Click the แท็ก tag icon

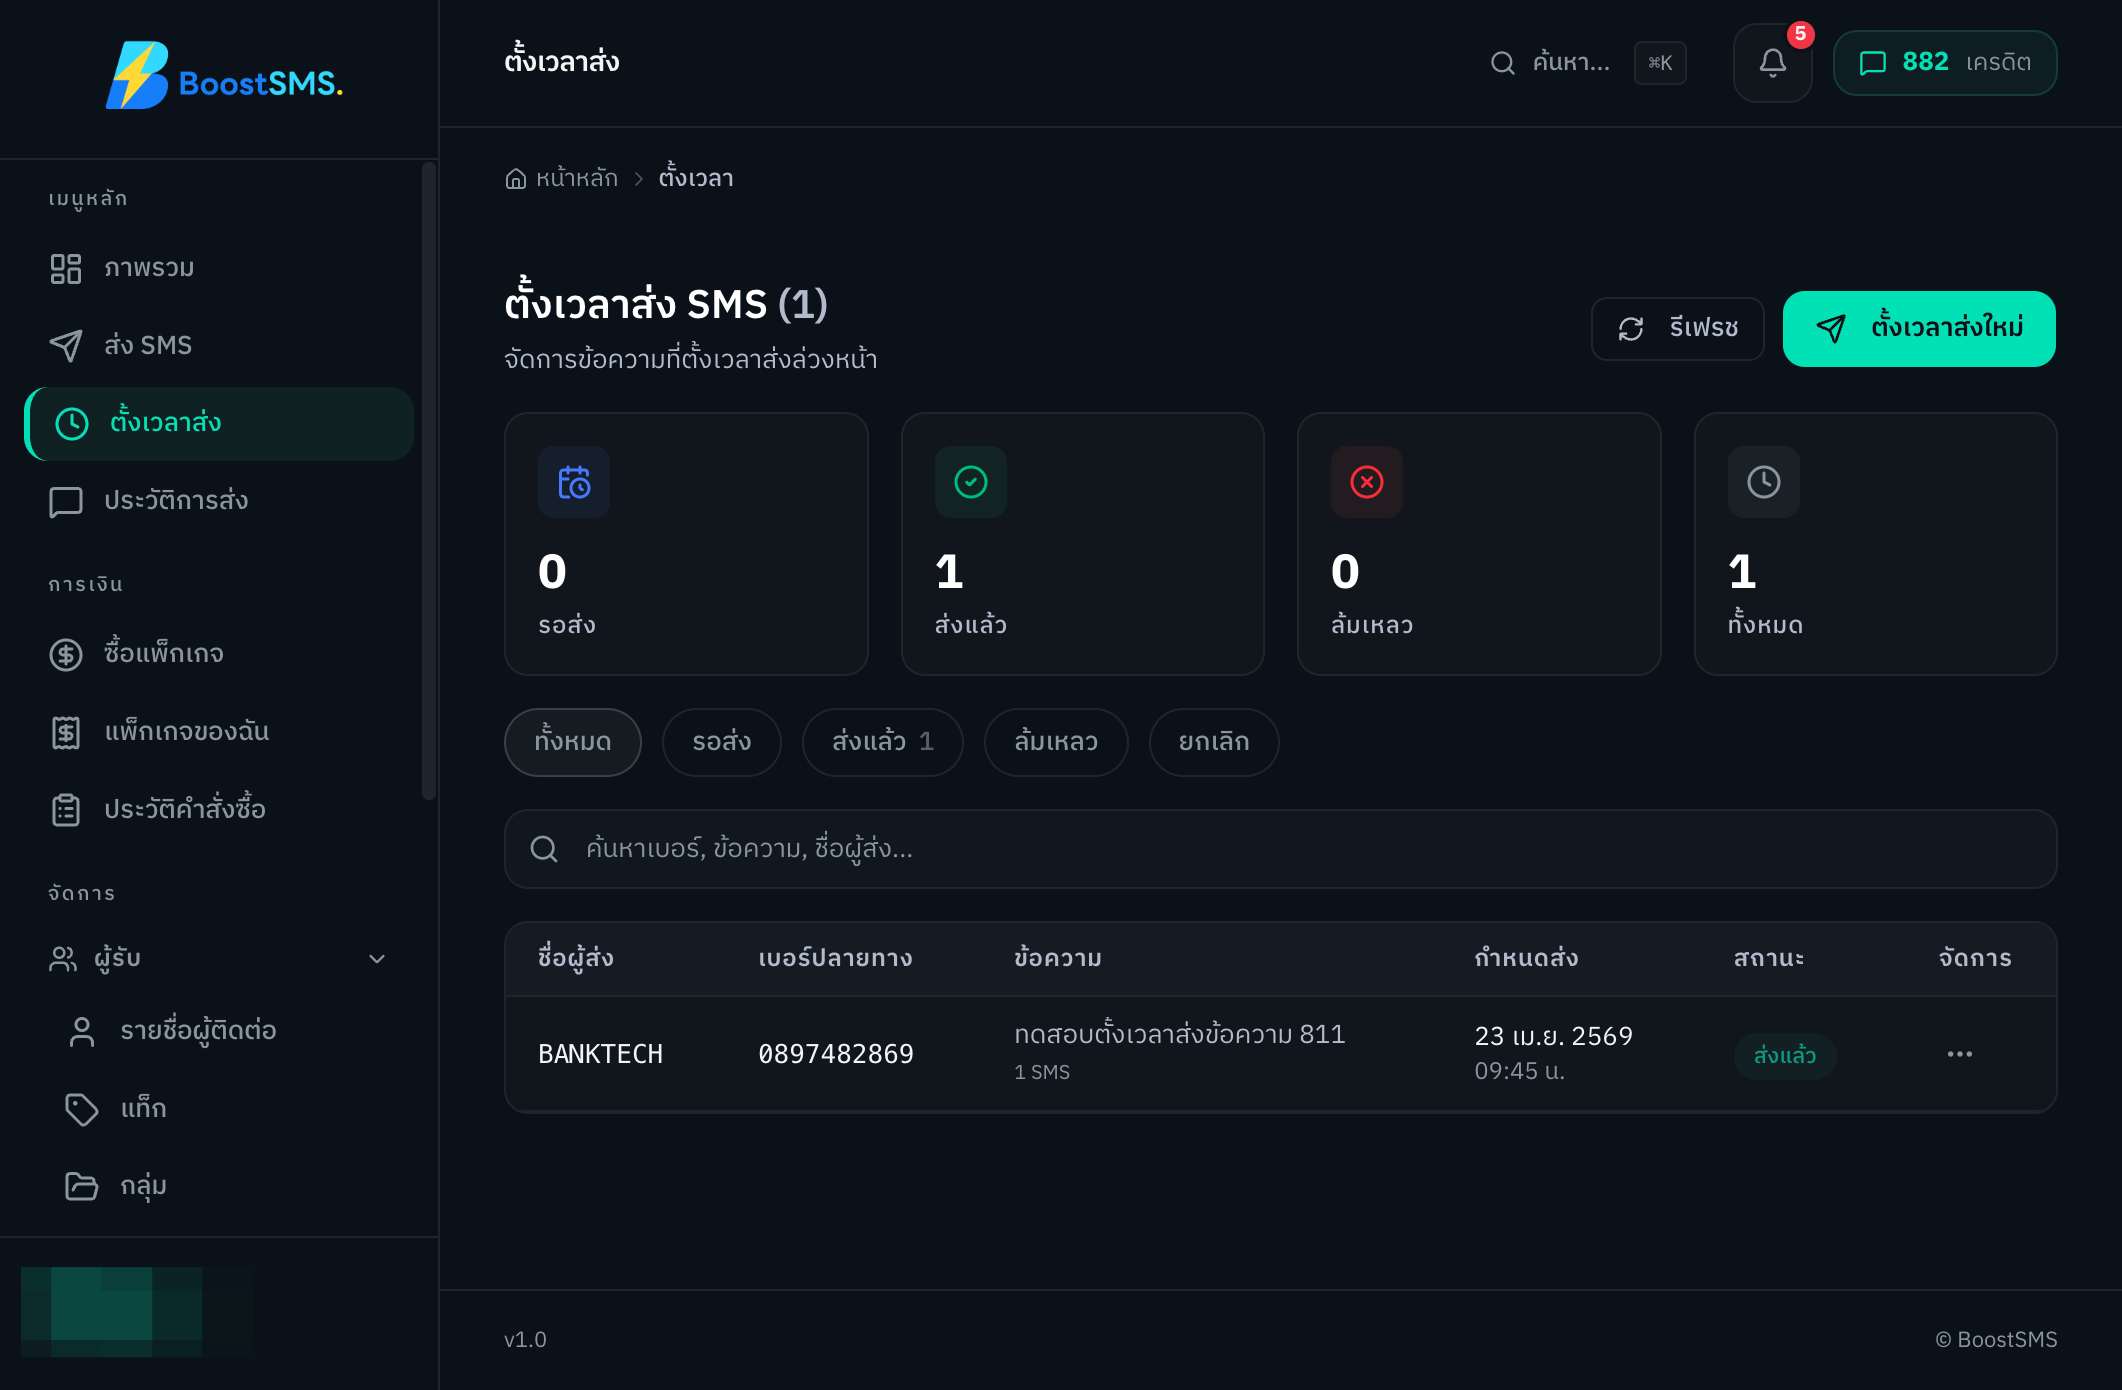(x=82, y=1109)
